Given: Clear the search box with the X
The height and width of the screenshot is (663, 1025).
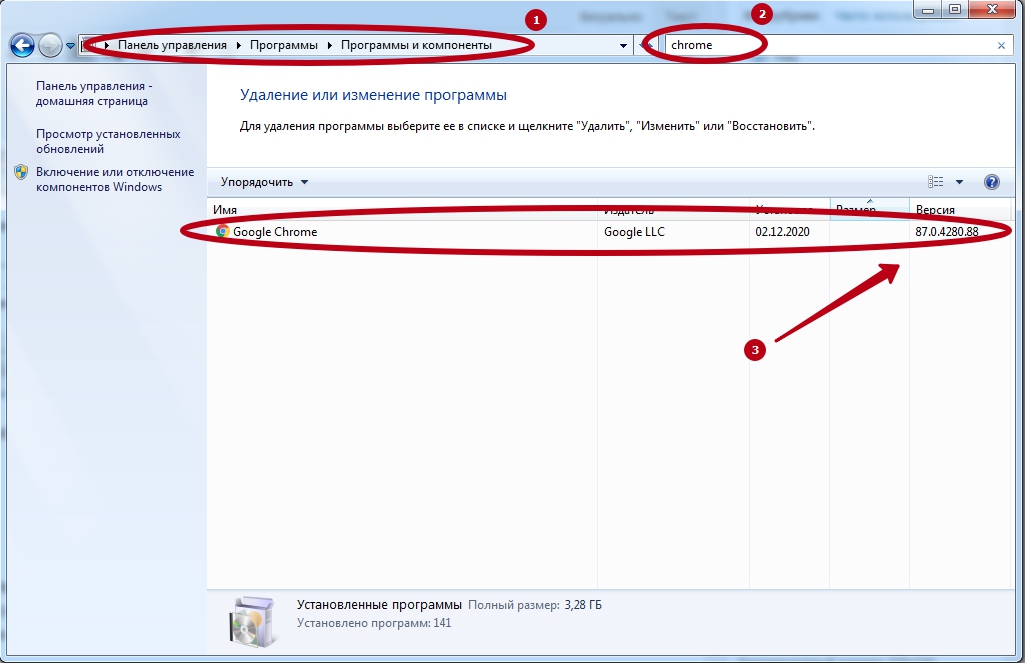Looking at the screenshot, I should [x=1001, y=45].
